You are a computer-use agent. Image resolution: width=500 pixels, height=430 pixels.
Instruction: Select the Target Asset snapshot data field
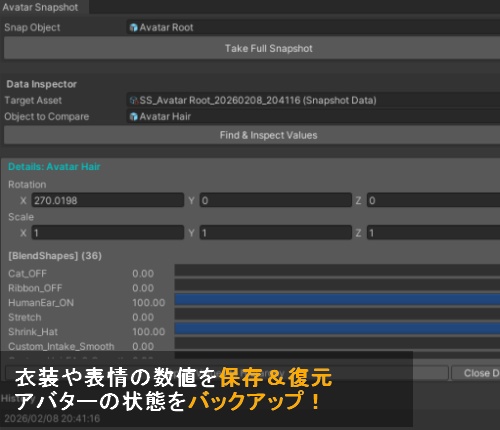tap(313, 100)
